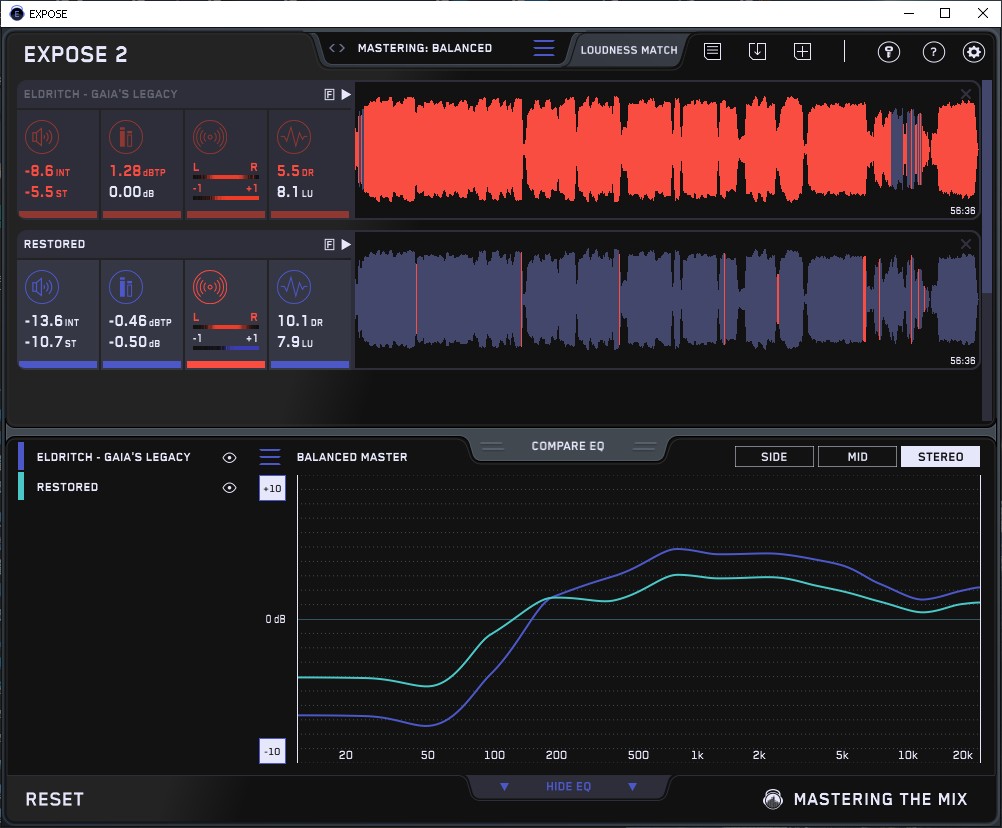1002x828 pixels.
Task: Click the export download icon in header
Action: coord(757,51)
